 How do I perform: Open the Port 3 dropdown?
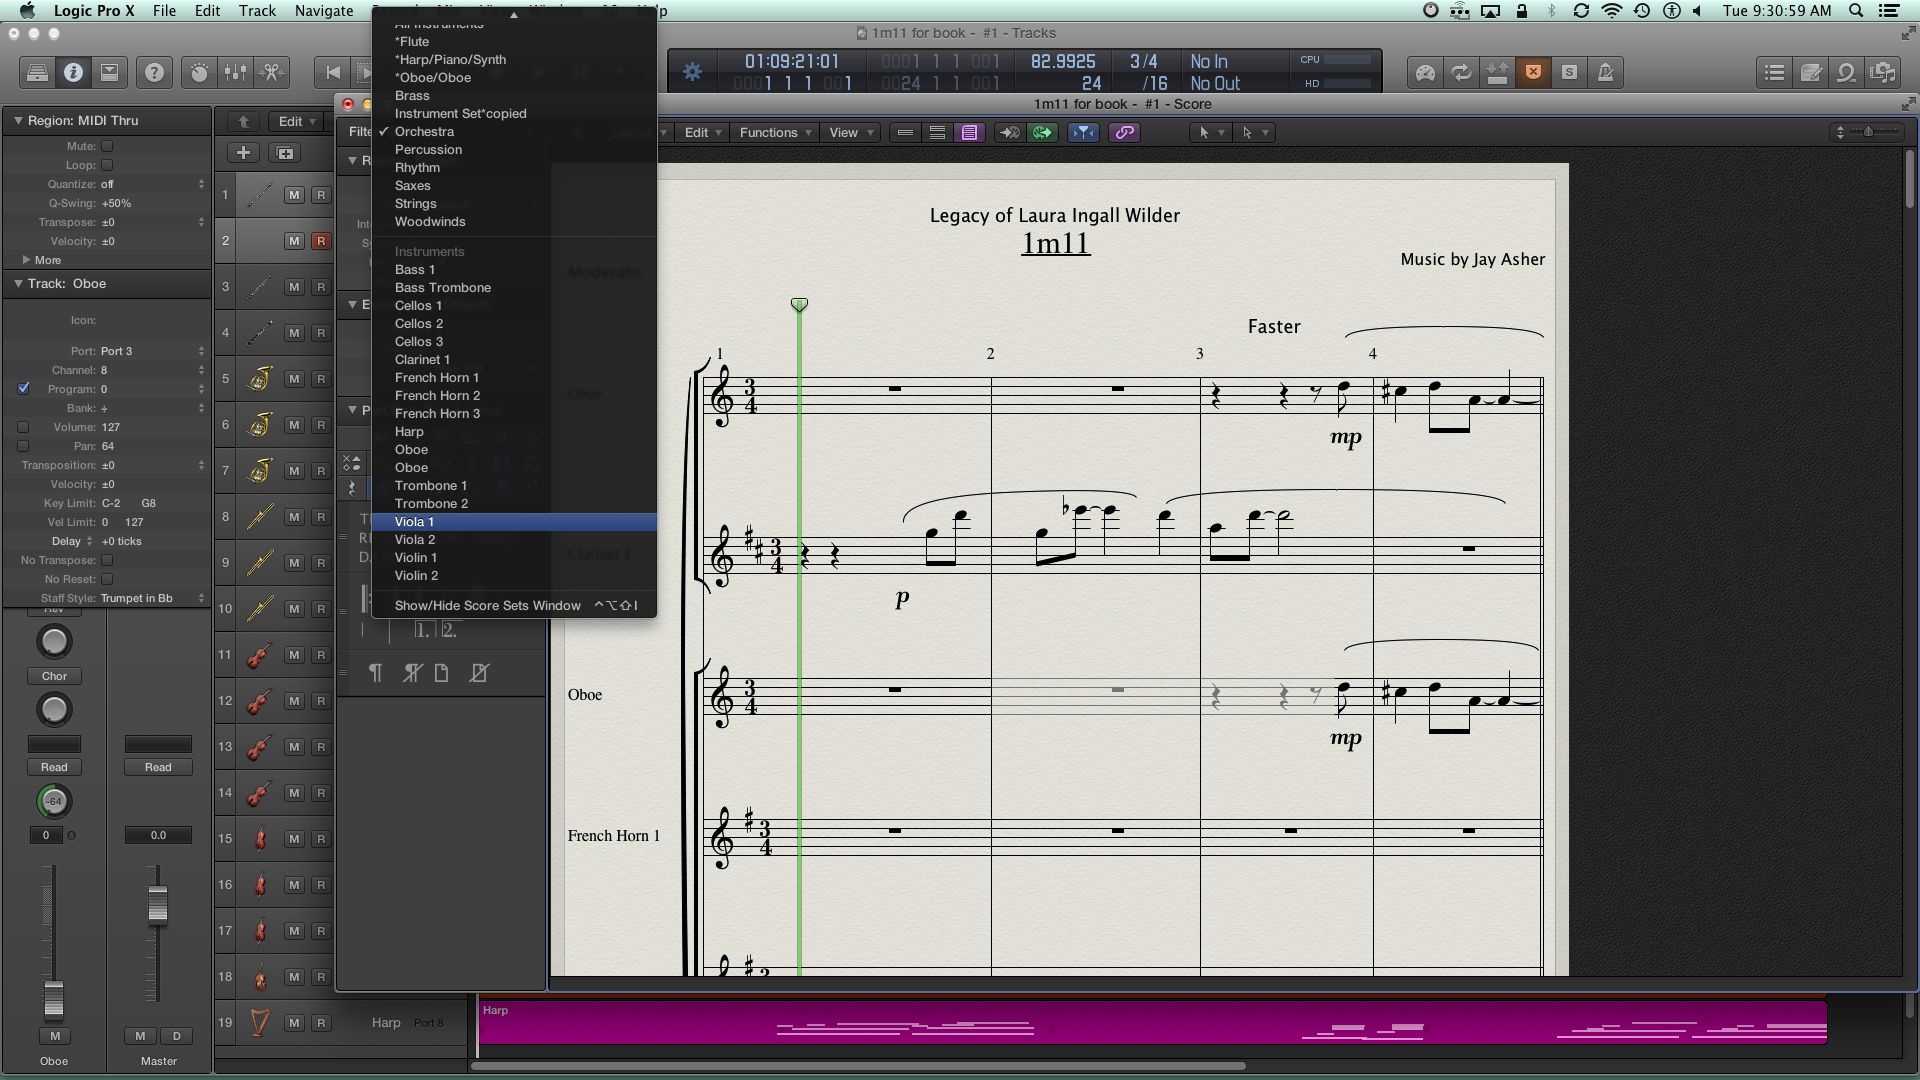152,351
